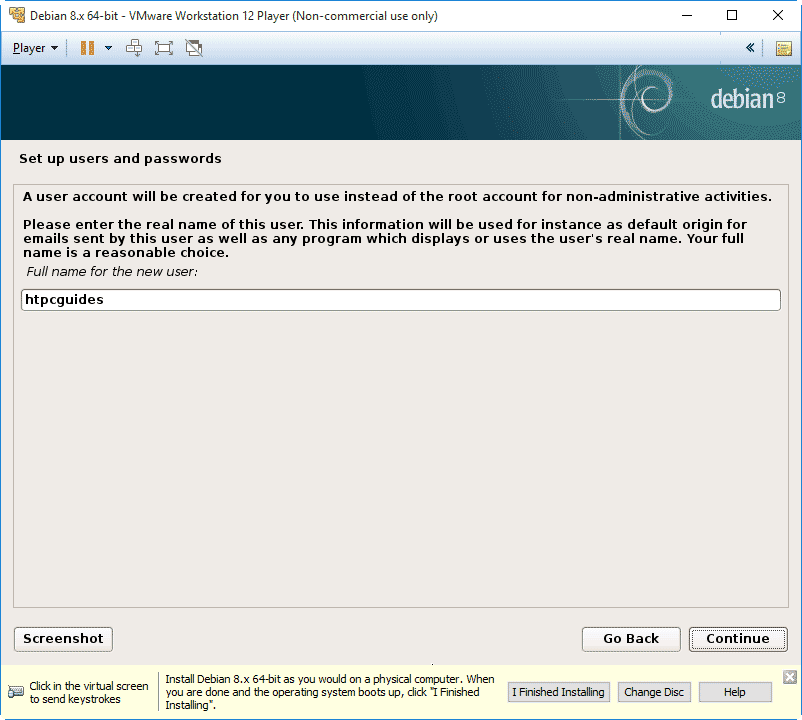
Task: Click the Continue button
Action: coord(737,639)
